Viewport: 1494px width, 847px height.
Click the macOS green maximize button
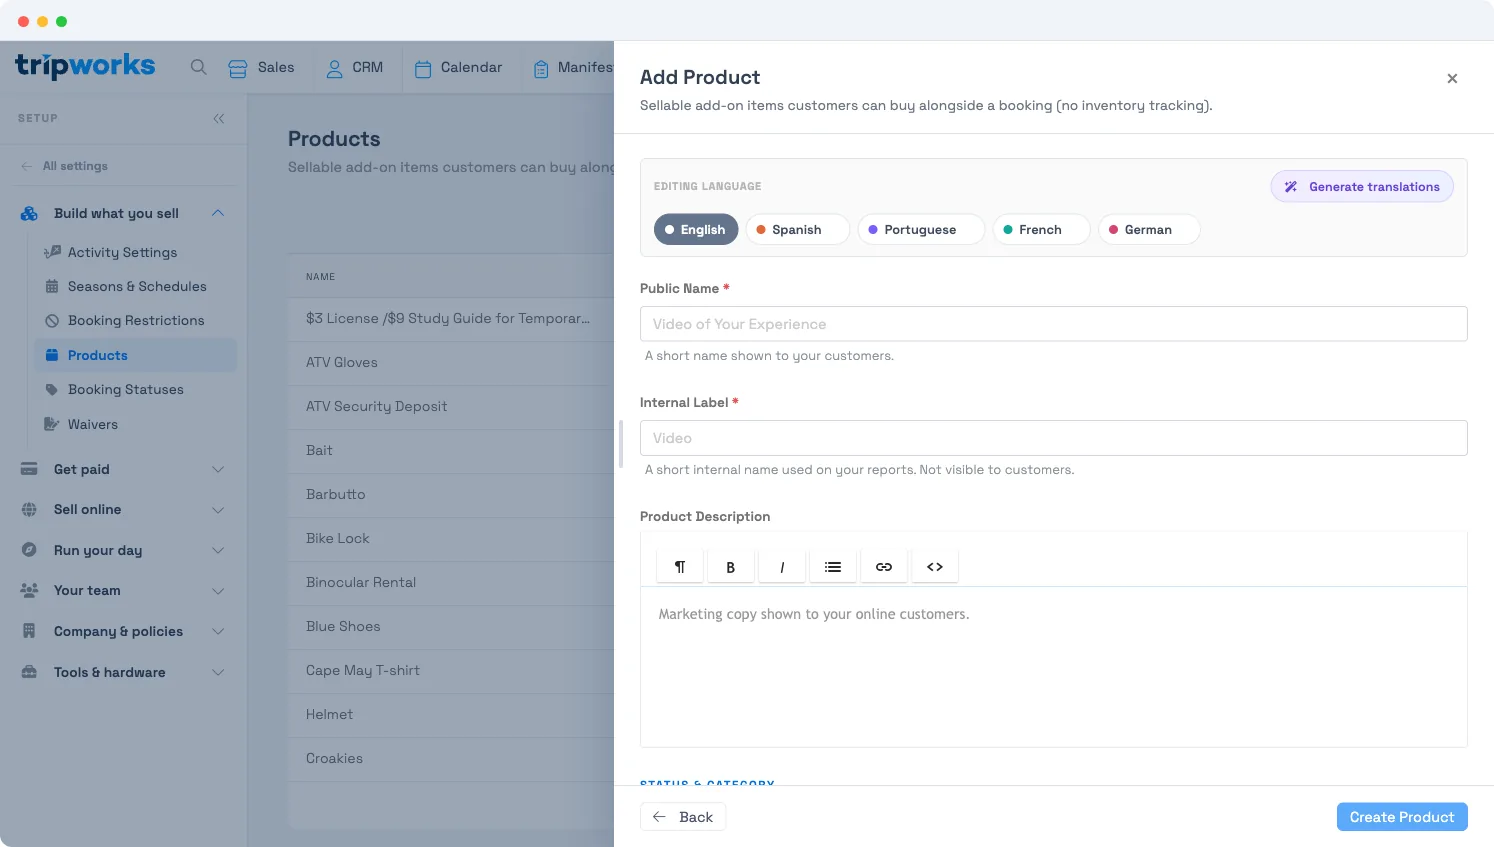tap(61, 21)
